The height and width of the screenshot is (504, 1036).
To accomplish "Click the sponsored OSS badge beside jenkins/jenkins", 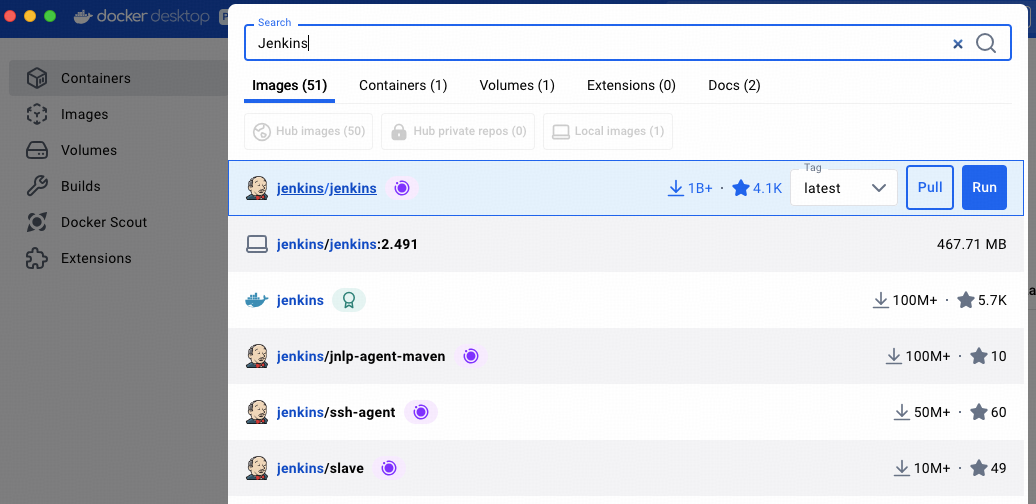I will (402, 188).
